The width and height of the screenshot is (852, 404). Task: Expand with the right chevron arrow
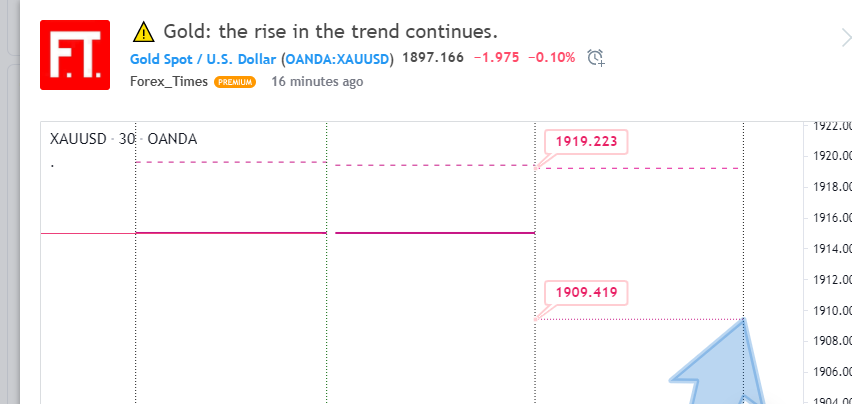[x=845, y=38]
